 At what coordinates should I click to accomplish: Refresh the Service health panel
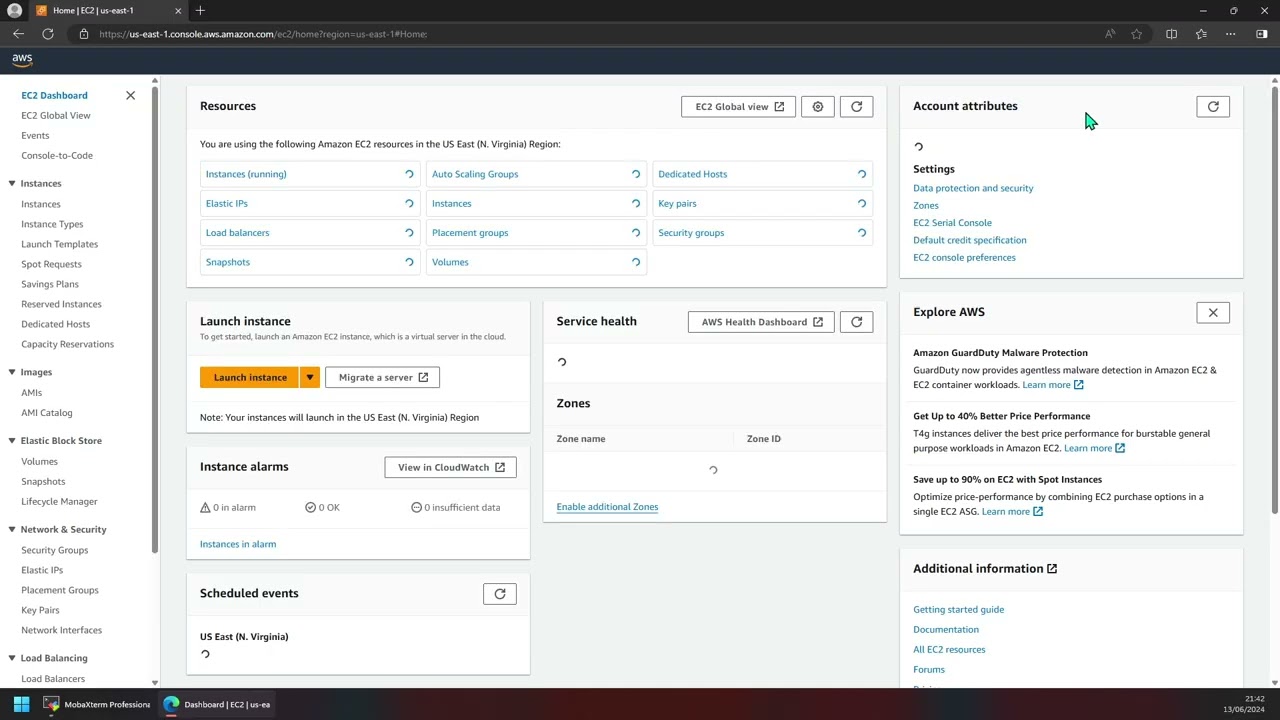coord(857,322)
